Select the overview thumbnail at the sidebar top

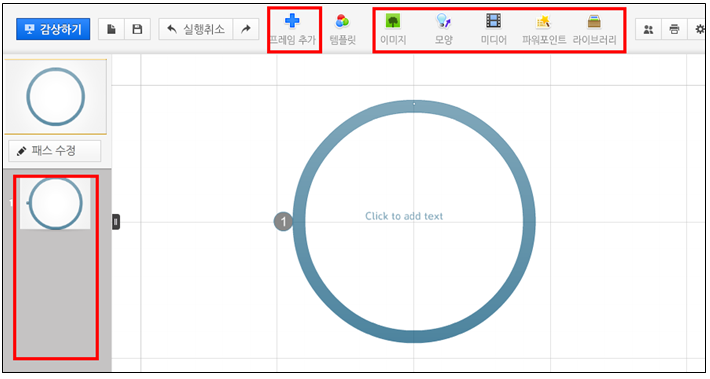tap(55, 96)
